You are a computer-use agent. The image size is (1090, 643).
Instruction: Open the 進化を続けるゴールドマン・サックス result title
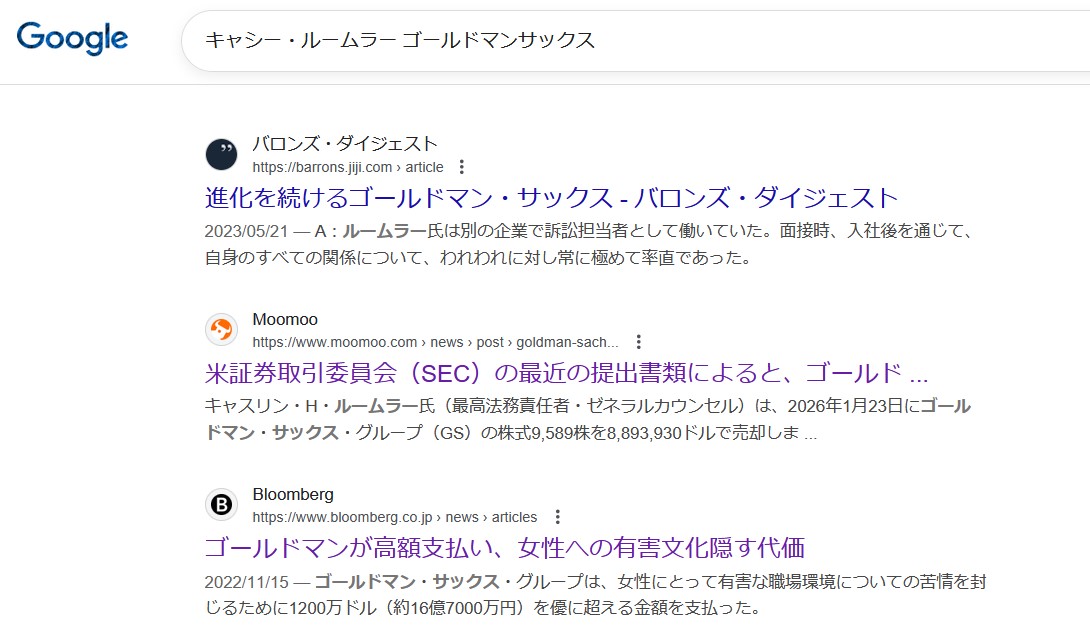[x=551, y=197]
